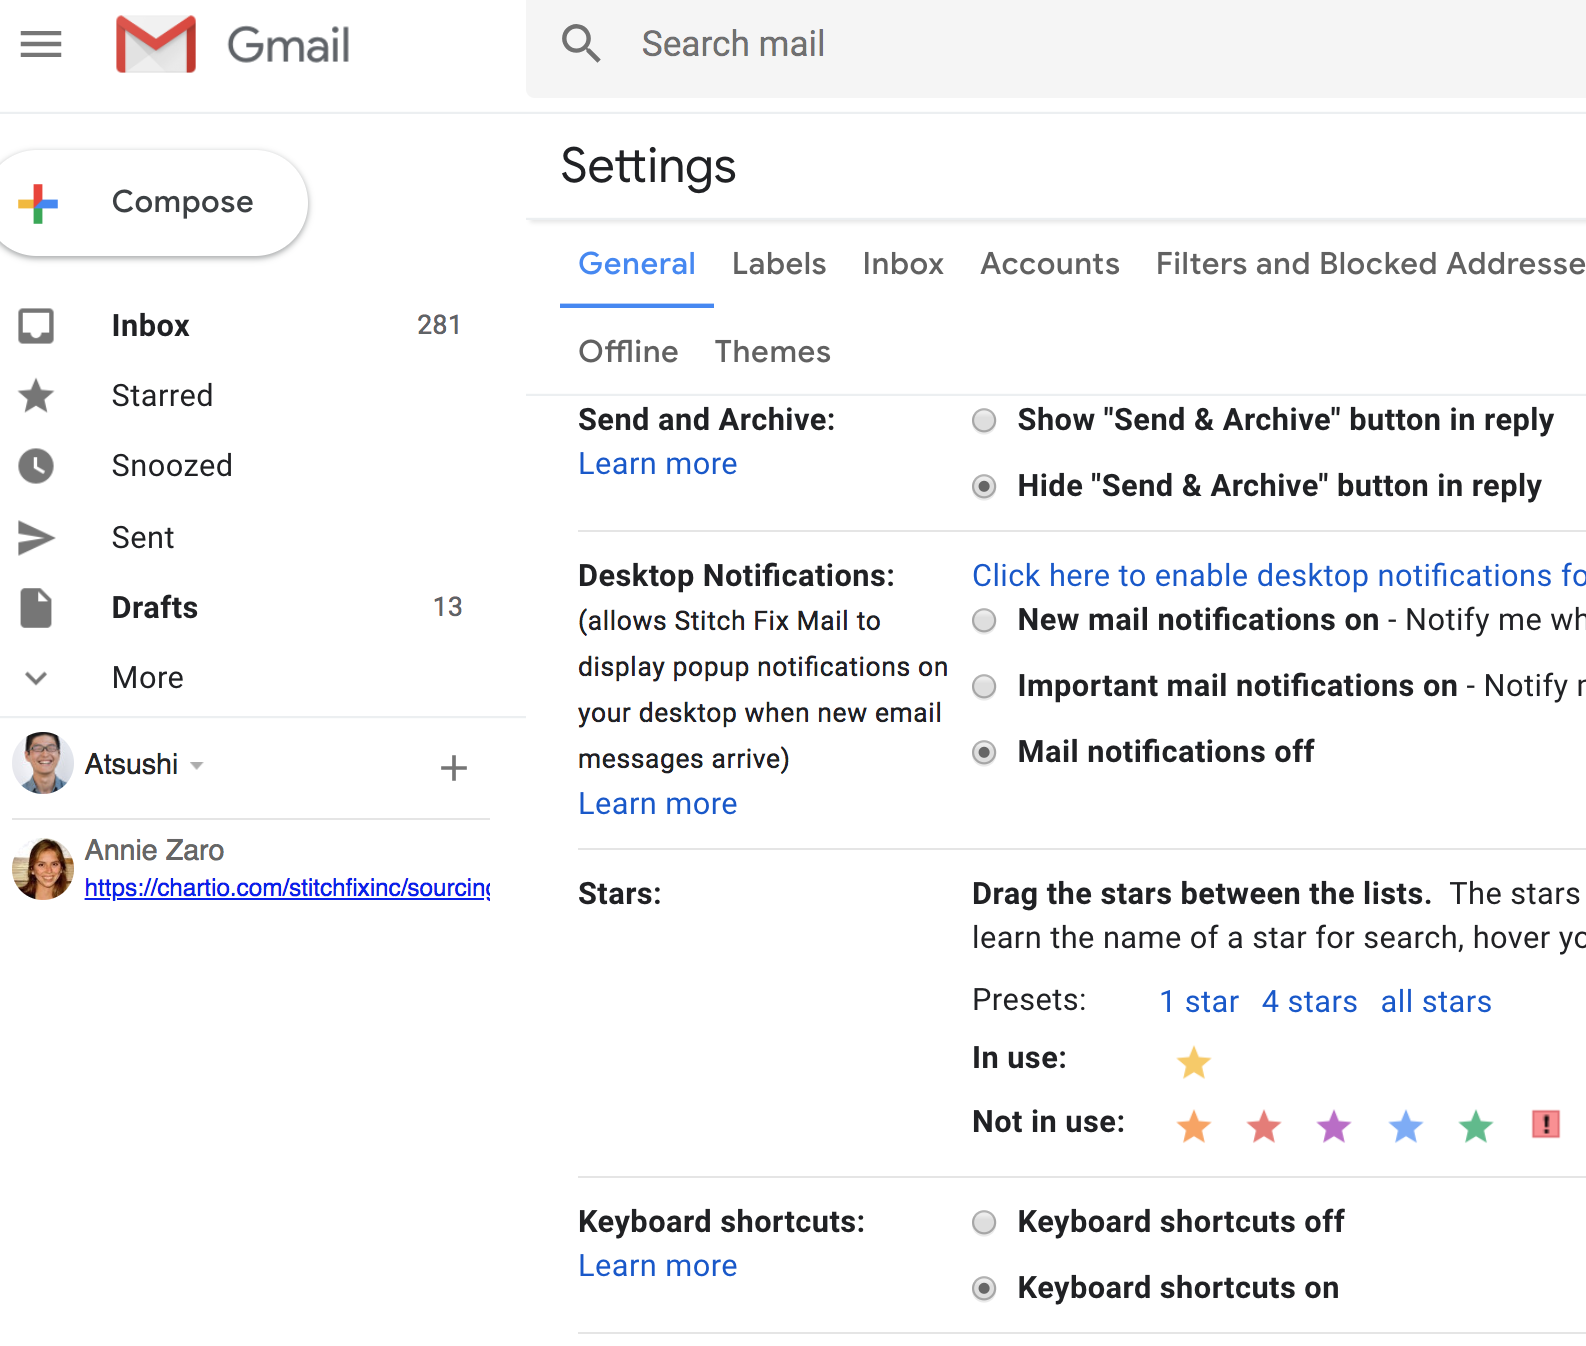The image size is (1586, 1346).
Task: Apply the 4 stars preset
Action: coord(1309,1002)
